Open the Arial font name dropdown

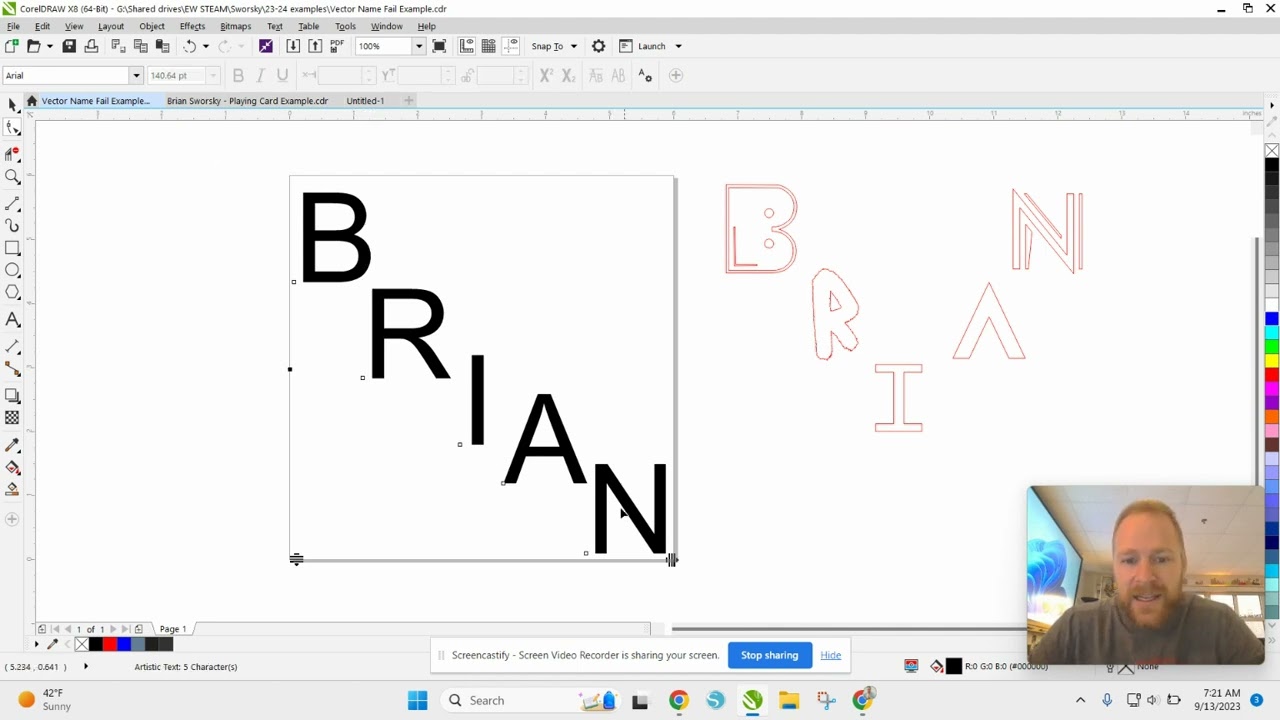[136, 75]
